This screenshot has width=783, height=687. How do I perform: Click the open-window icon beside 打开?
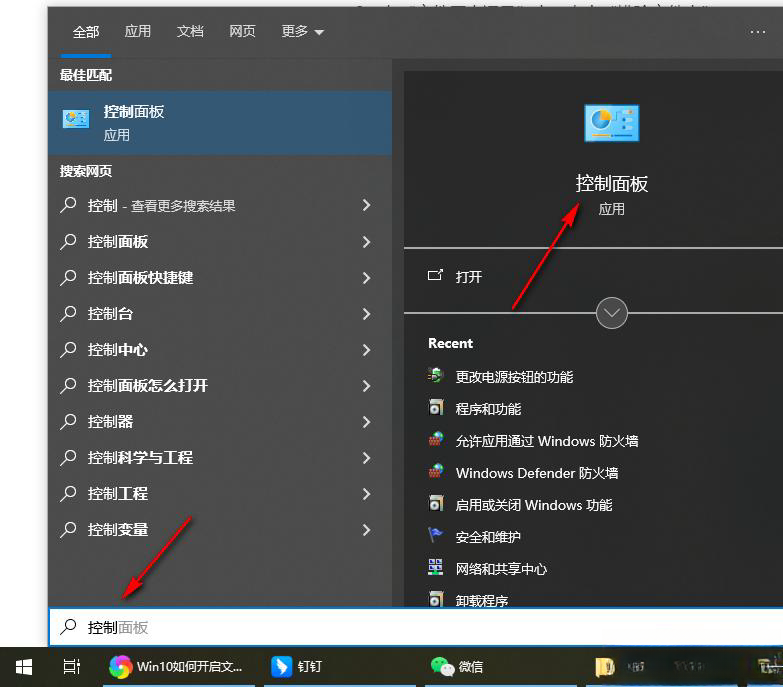(x=435, y=275)
